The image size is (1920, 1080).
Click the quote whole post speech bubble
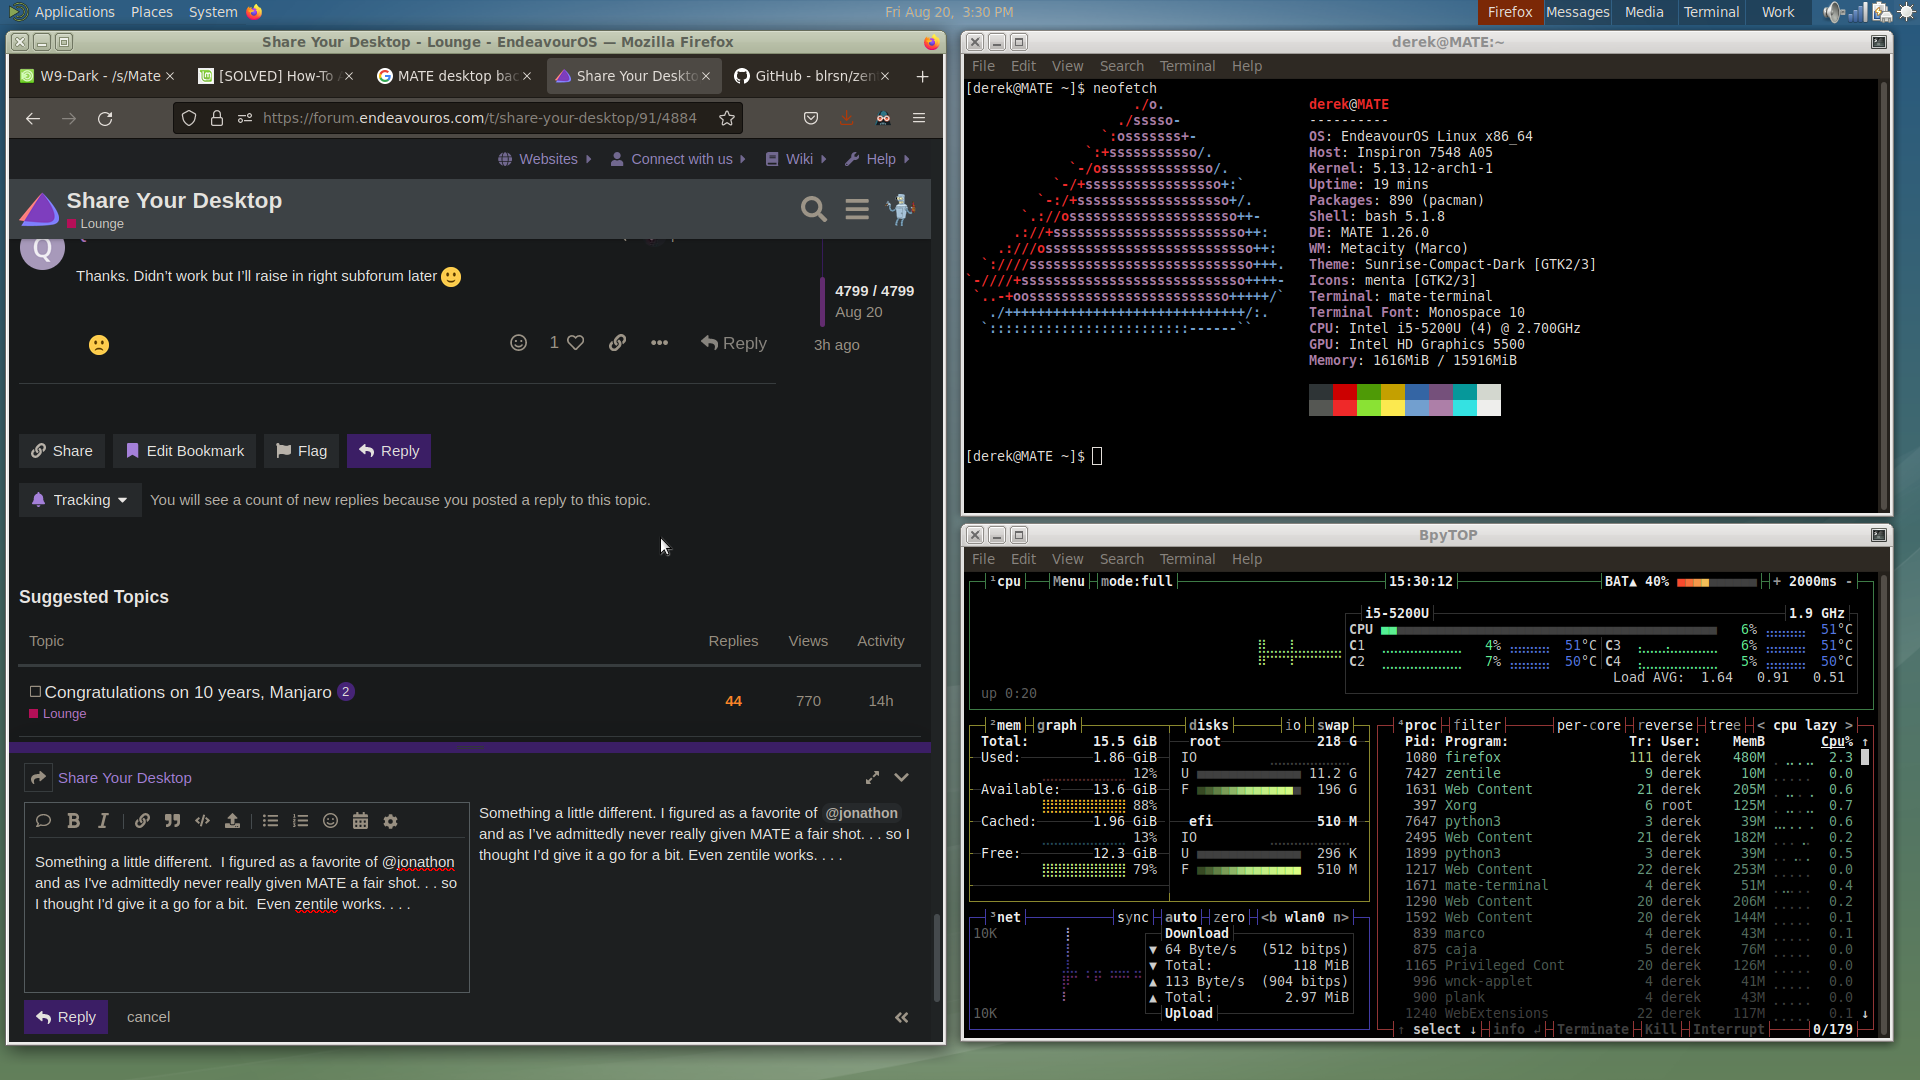pos(43,821)
